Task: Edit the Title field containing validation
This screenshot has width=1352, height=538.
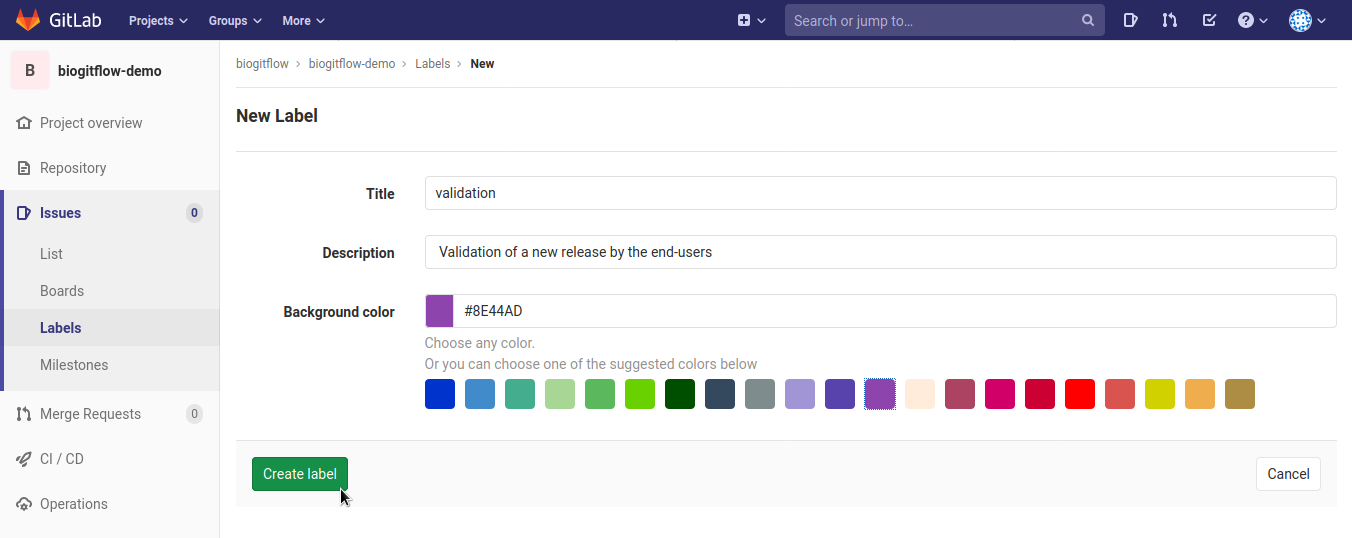Action: (880, 193)
